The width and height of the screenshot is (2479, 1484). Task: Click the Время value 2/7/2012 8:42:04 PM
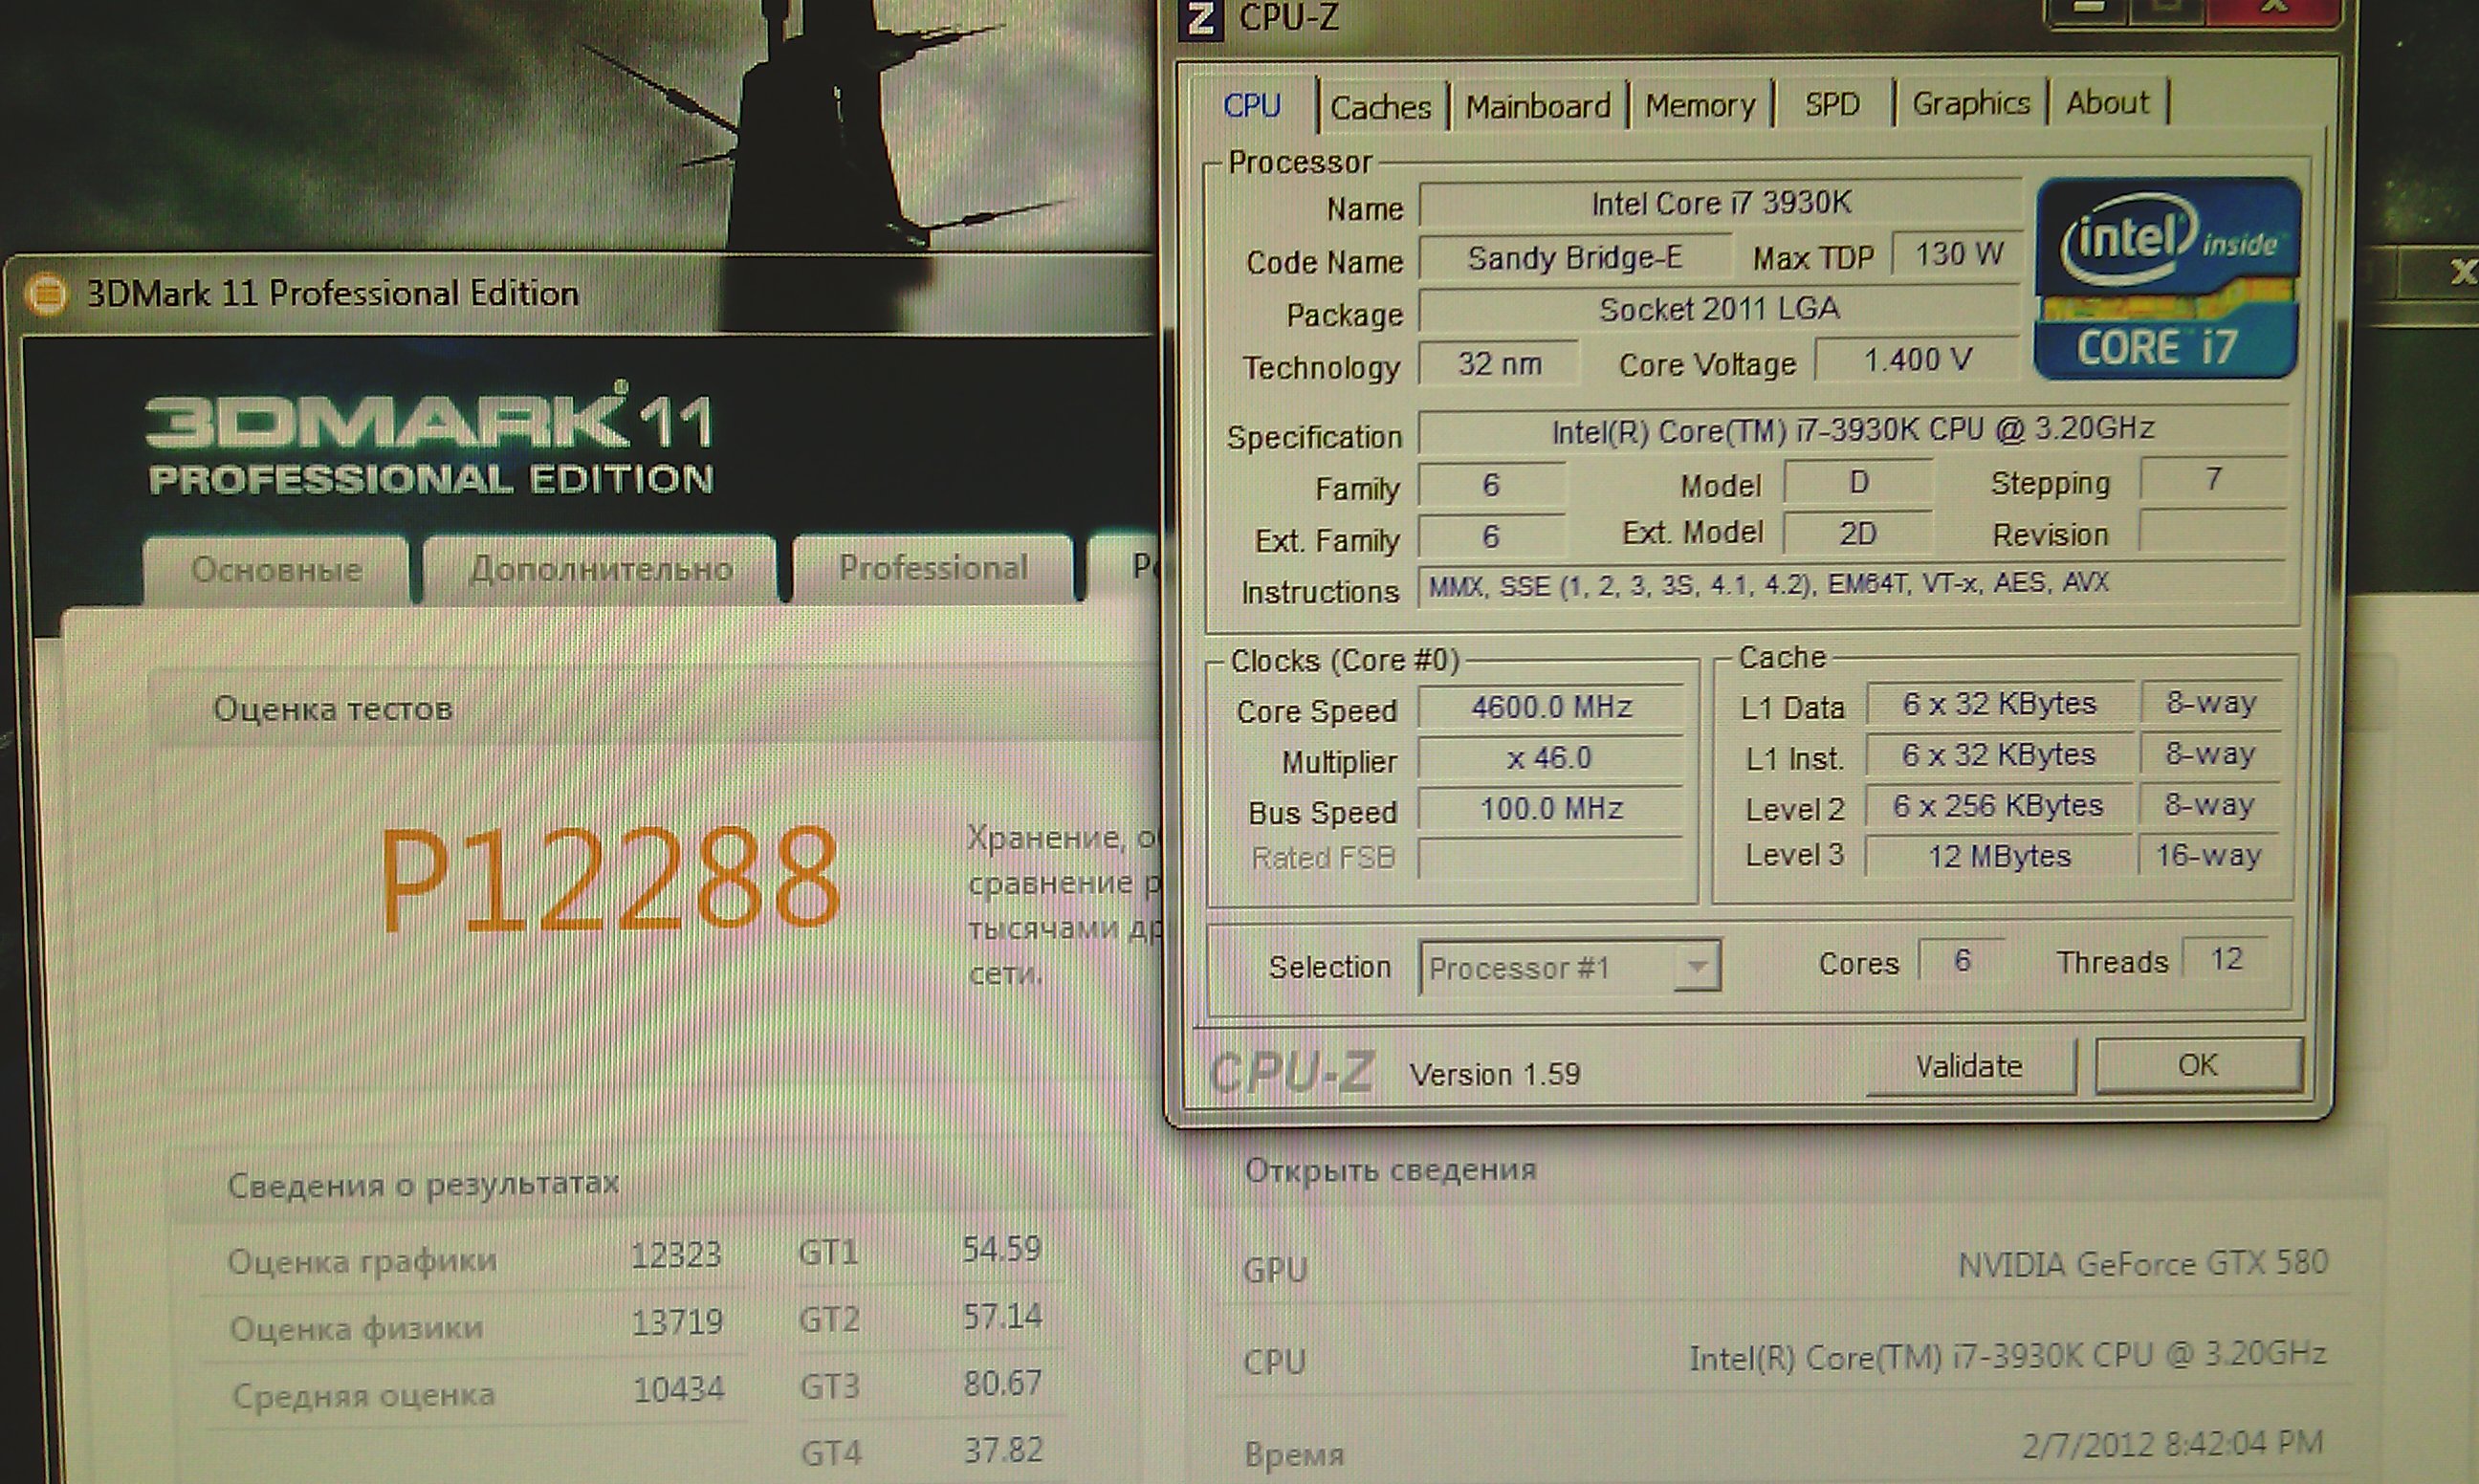pos(2172,1444)
